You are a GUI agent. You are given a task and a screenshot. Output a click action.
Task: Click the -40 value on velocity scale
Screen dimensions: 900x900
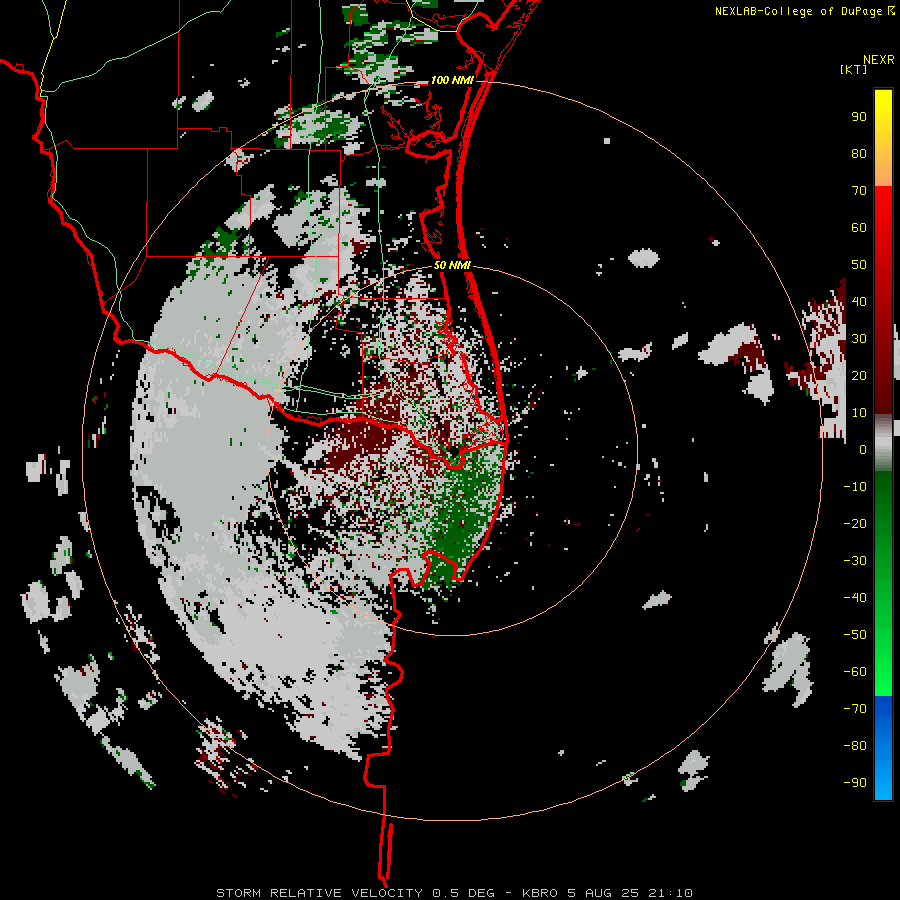855,598
